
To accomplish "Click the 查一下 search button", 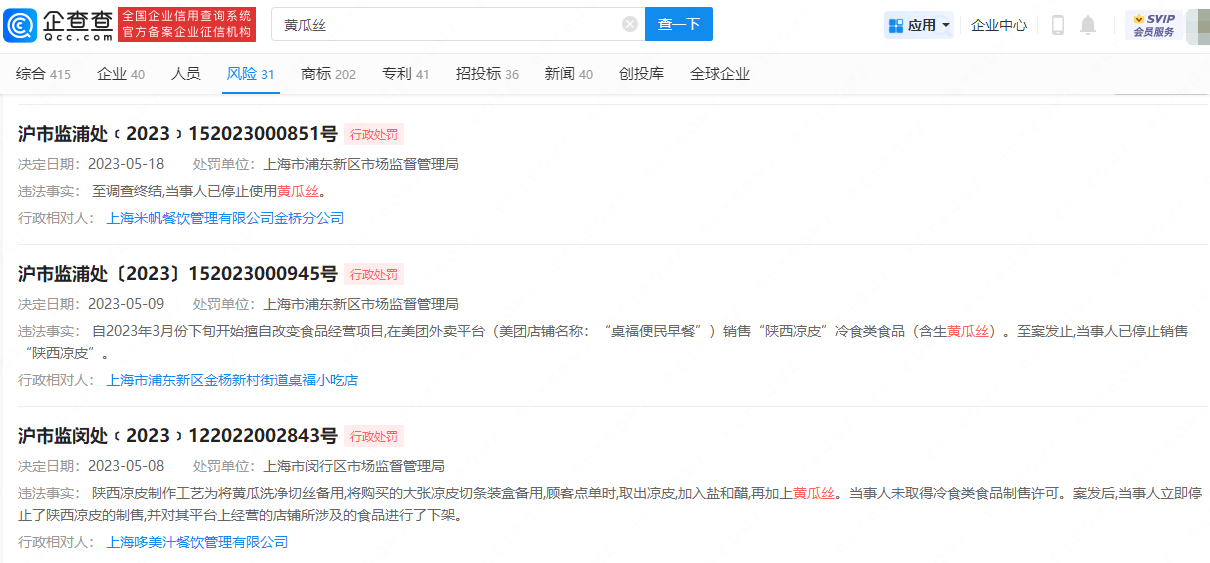I will click(x=679, y=24).
